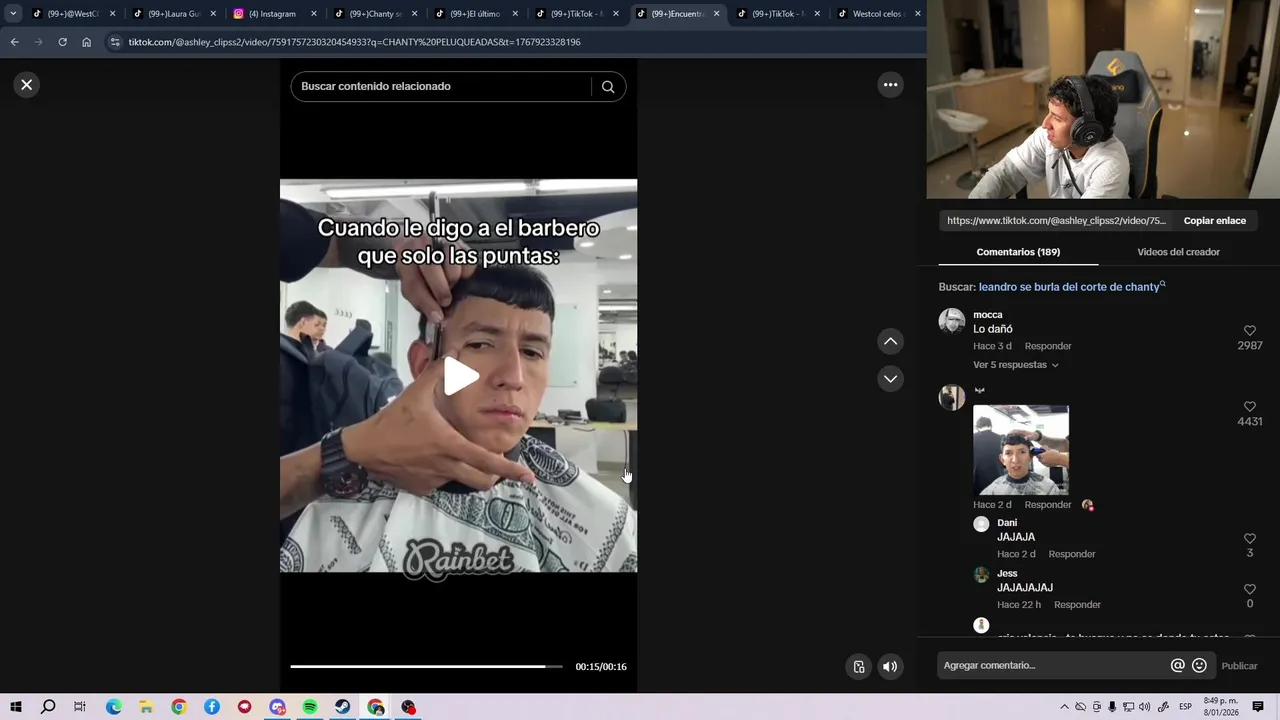Open Windows notification center icon
The height and width of the screenshot is (720, 1280).
[1258, 707]
